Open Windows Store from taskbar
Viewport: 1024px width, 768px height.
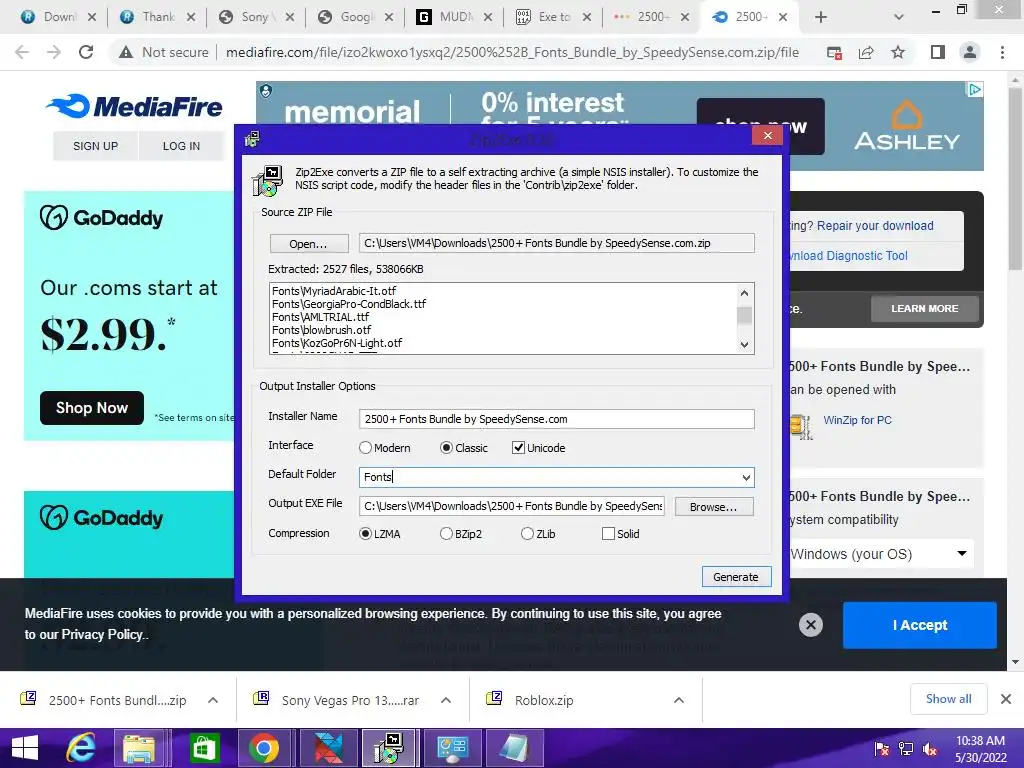[x=203, y=748]
